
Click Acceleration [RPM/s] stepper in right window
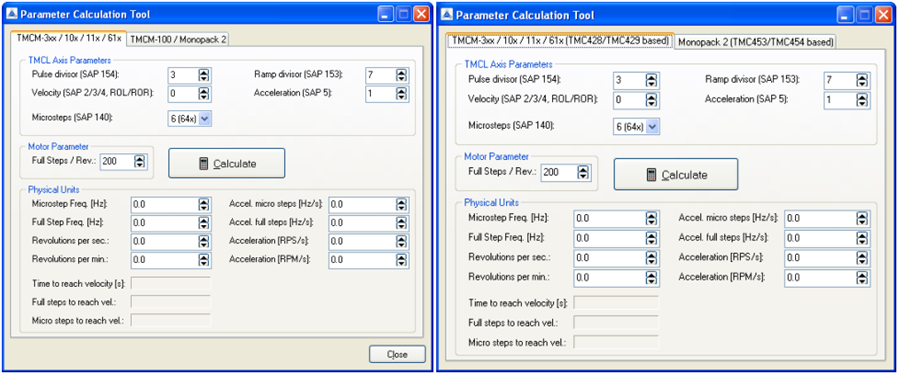point(862,278)
